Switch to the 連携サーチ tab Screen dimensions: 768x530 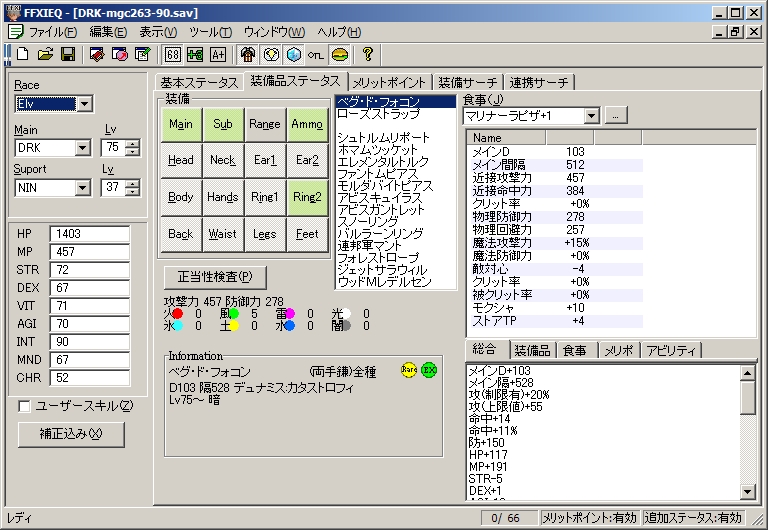pos(539,82)
